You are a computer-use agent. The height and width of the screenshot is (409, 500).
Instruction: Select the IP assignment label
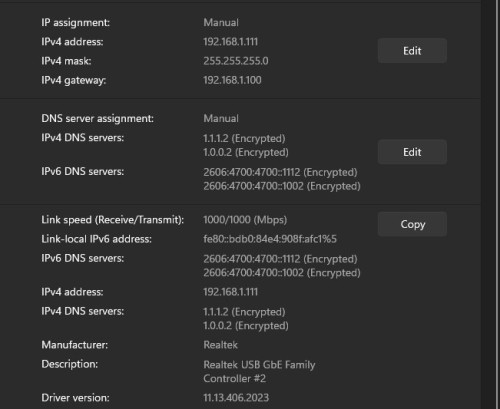point(76,23)
